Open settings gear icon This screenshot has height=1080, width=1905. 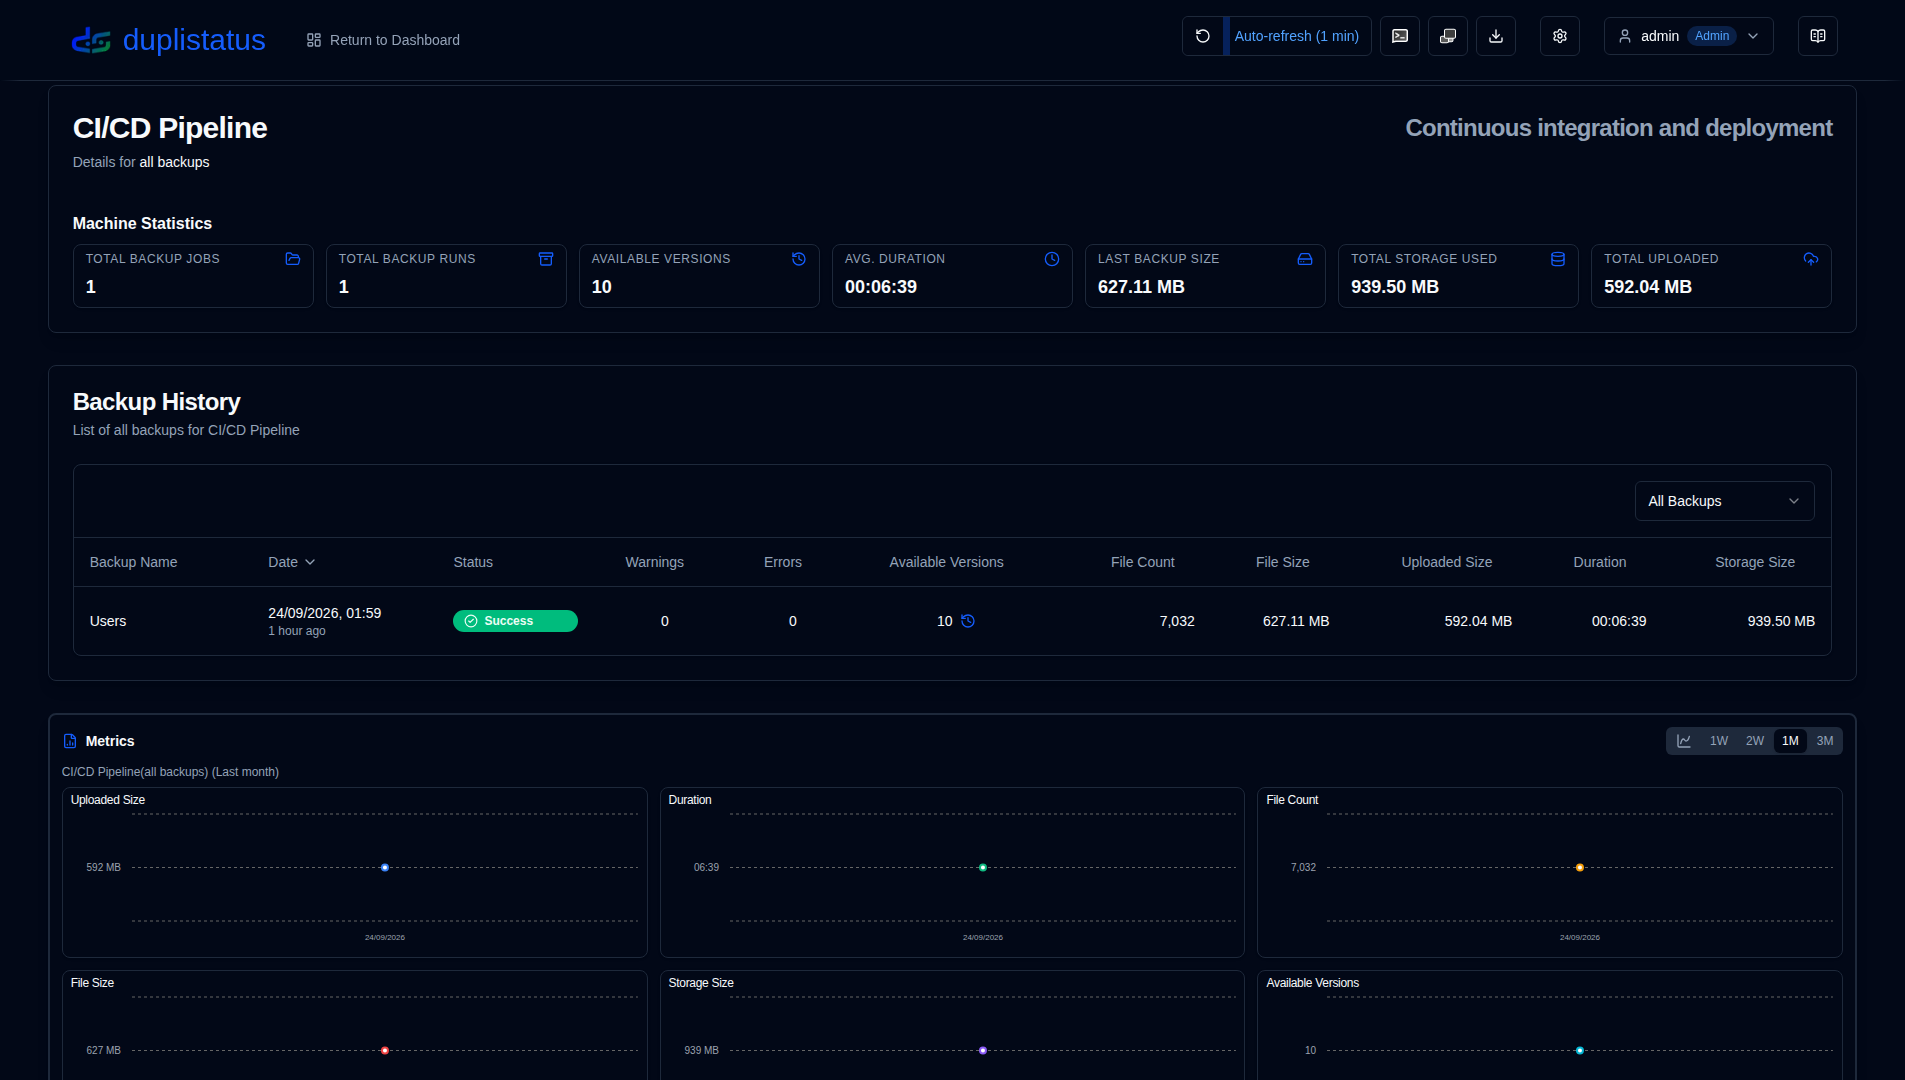[x=1560, y=36]
